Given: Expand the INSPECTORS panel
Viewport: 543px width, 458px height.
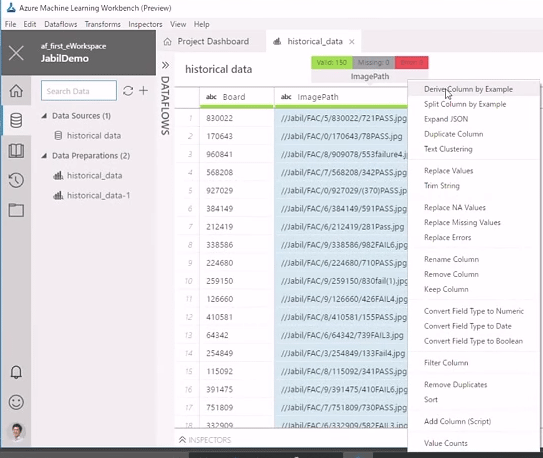Looking at the screenshot, I should tap(205, 440).
